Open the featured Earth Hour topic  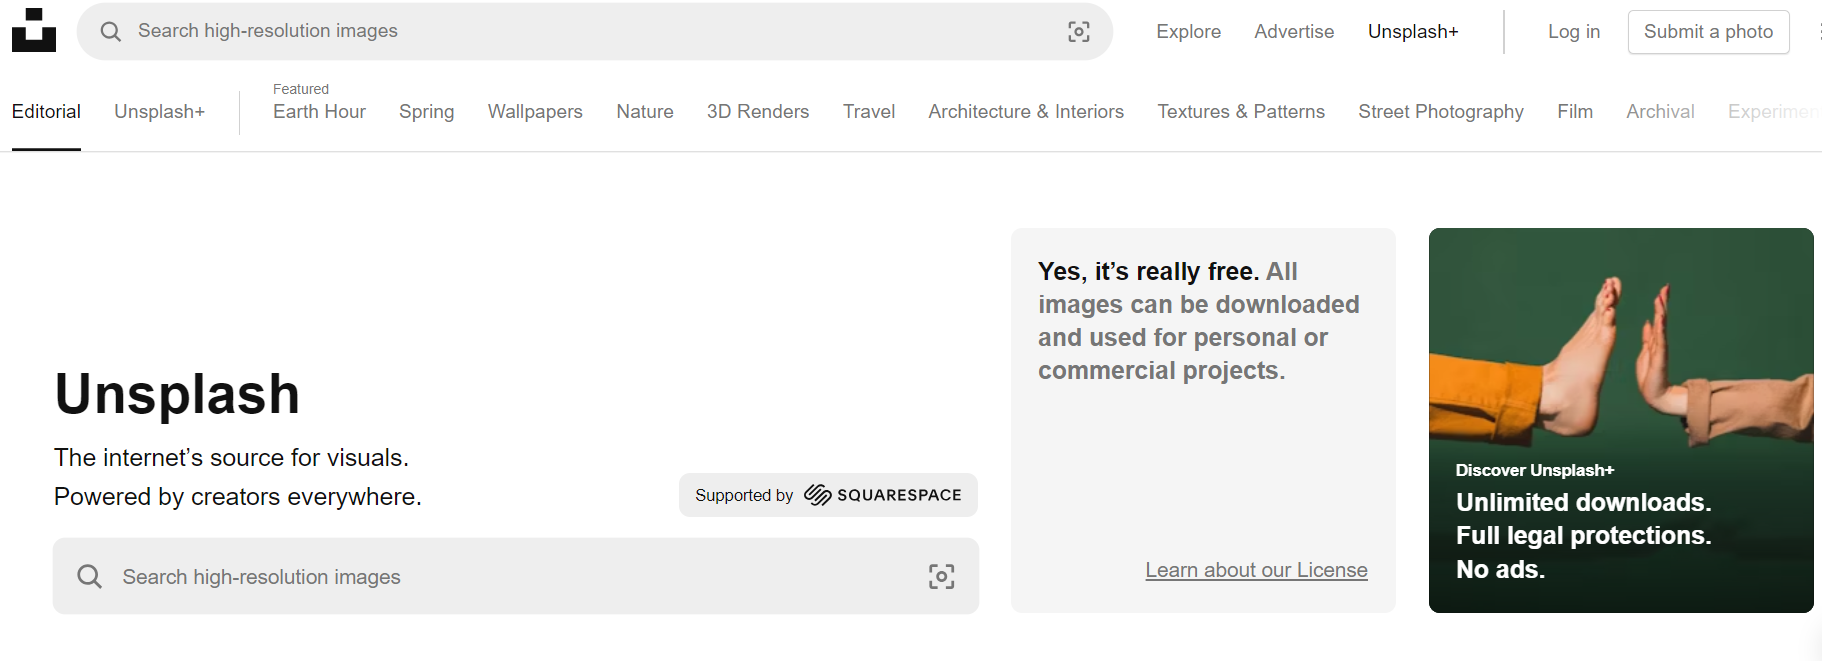(319, 112)
